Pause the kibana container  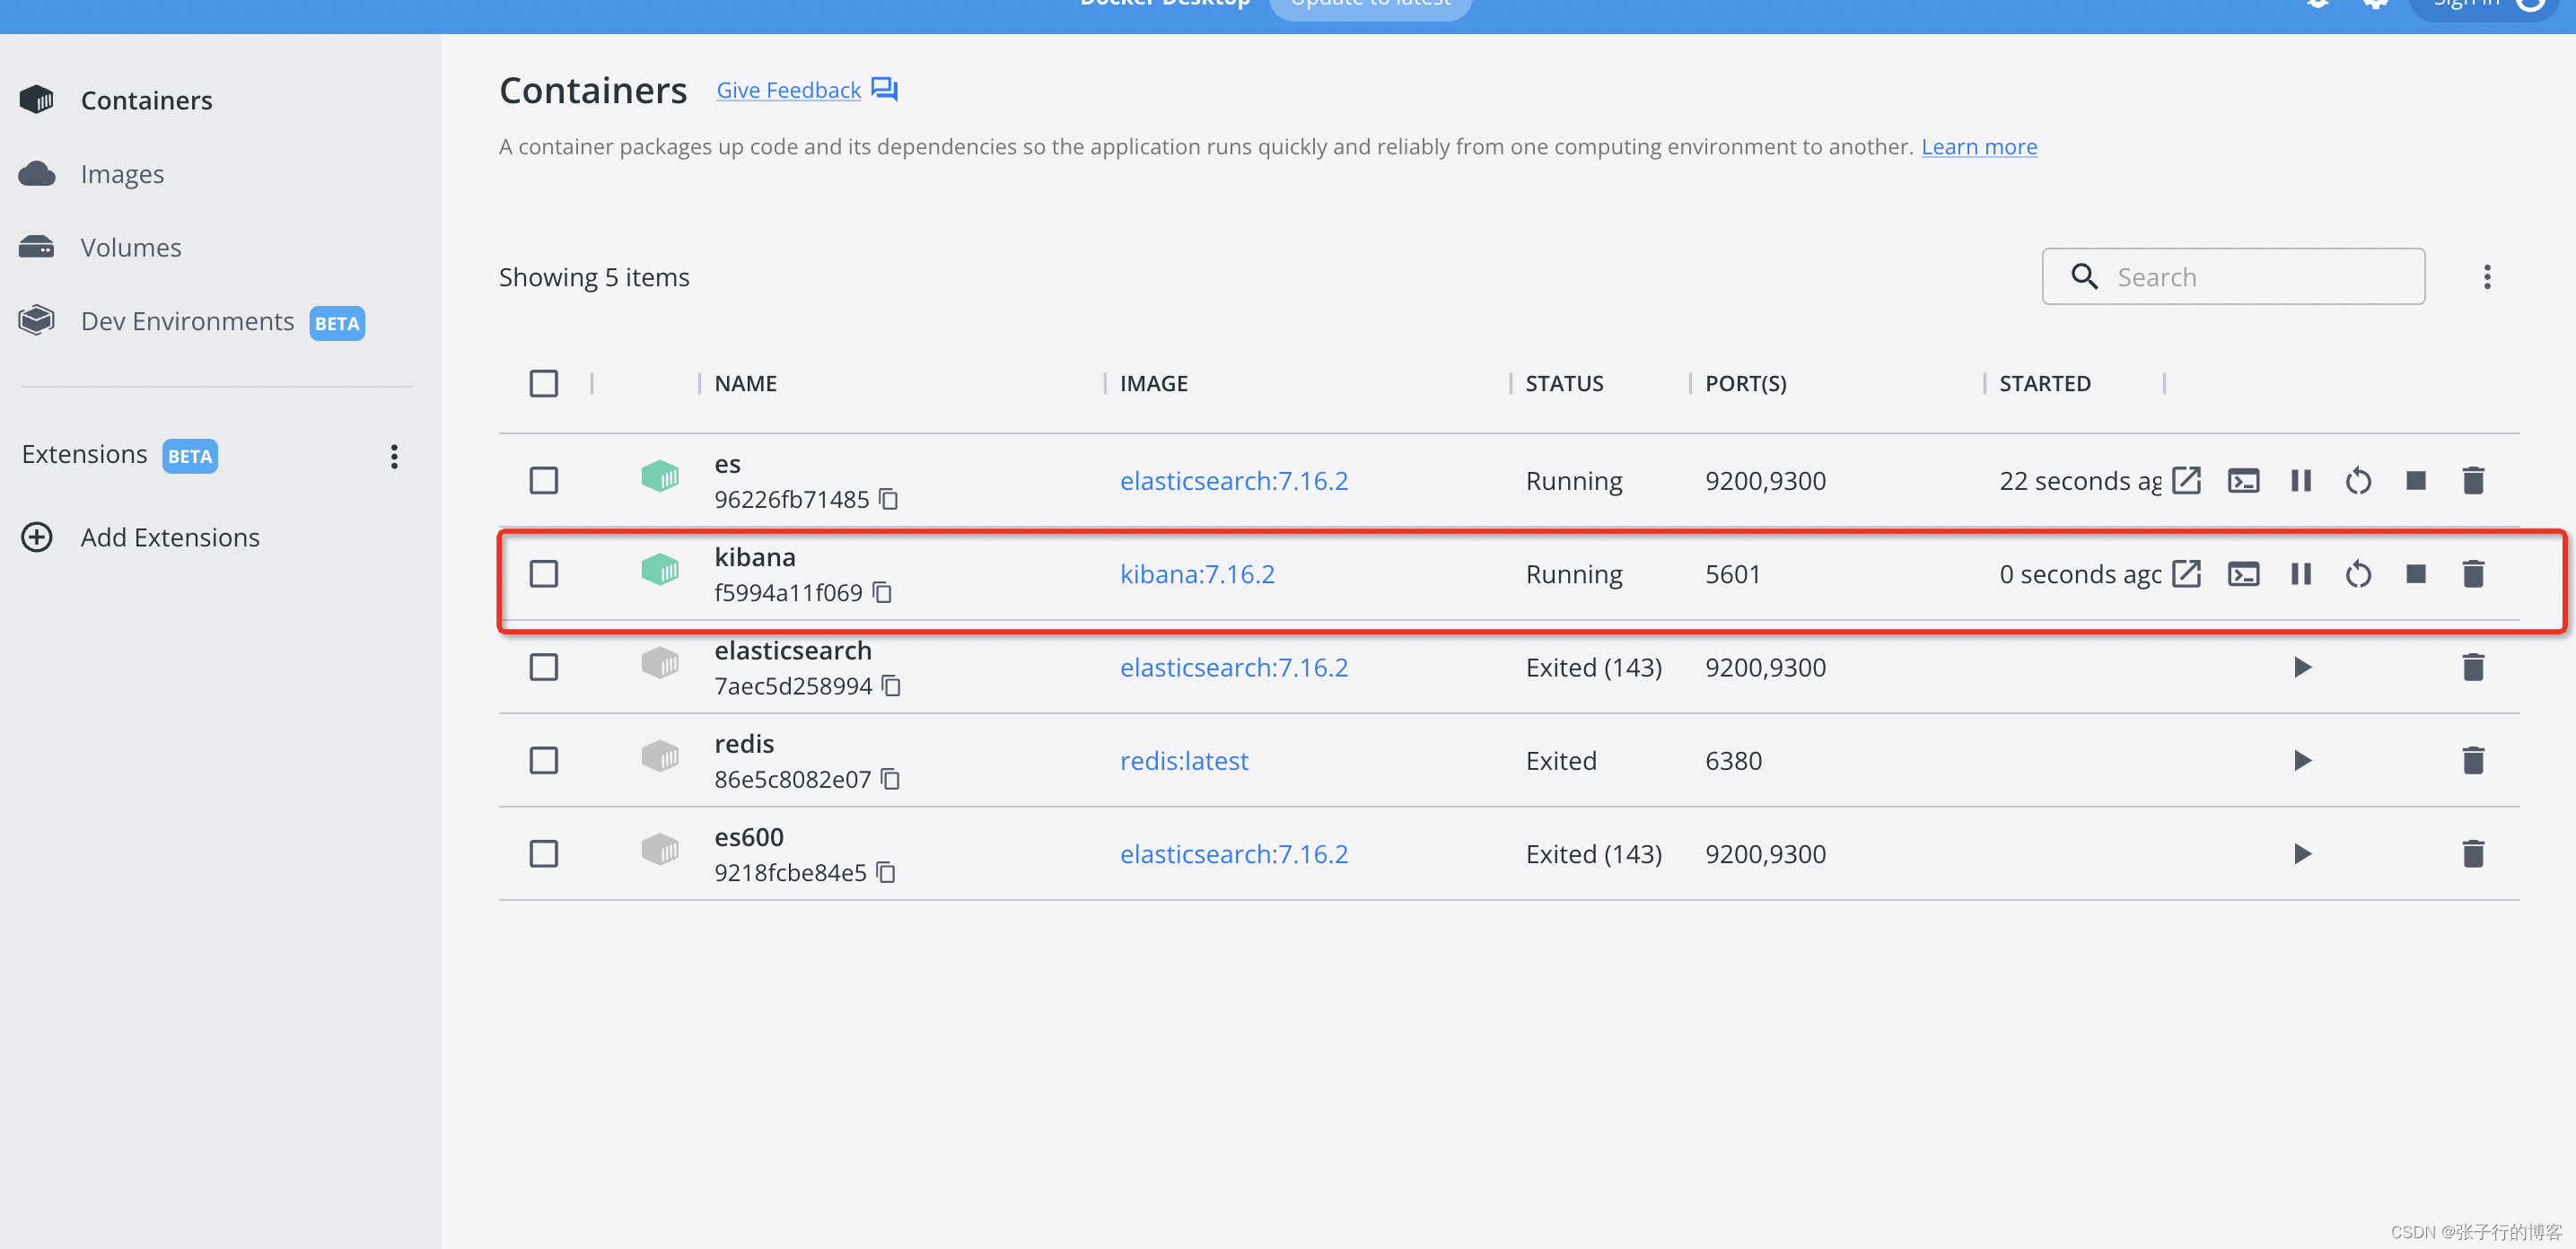click(x=2301, y=573)
